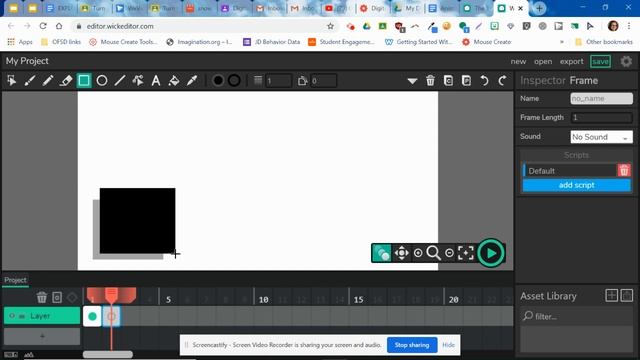This screenshot has width=640, height=360.
Task: Select frame 1 on the Layer
Action: [x=92, y=316]
